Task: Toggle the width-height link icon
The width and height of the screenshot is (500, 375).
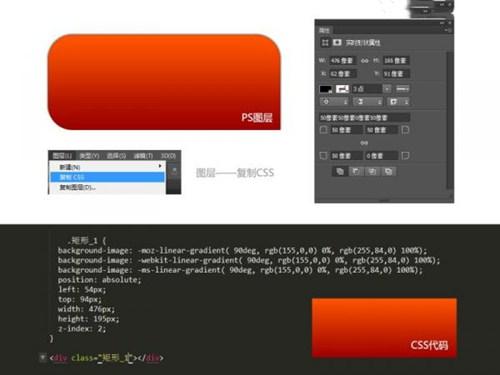Action: pyautogui.click(x=365, y=61)
